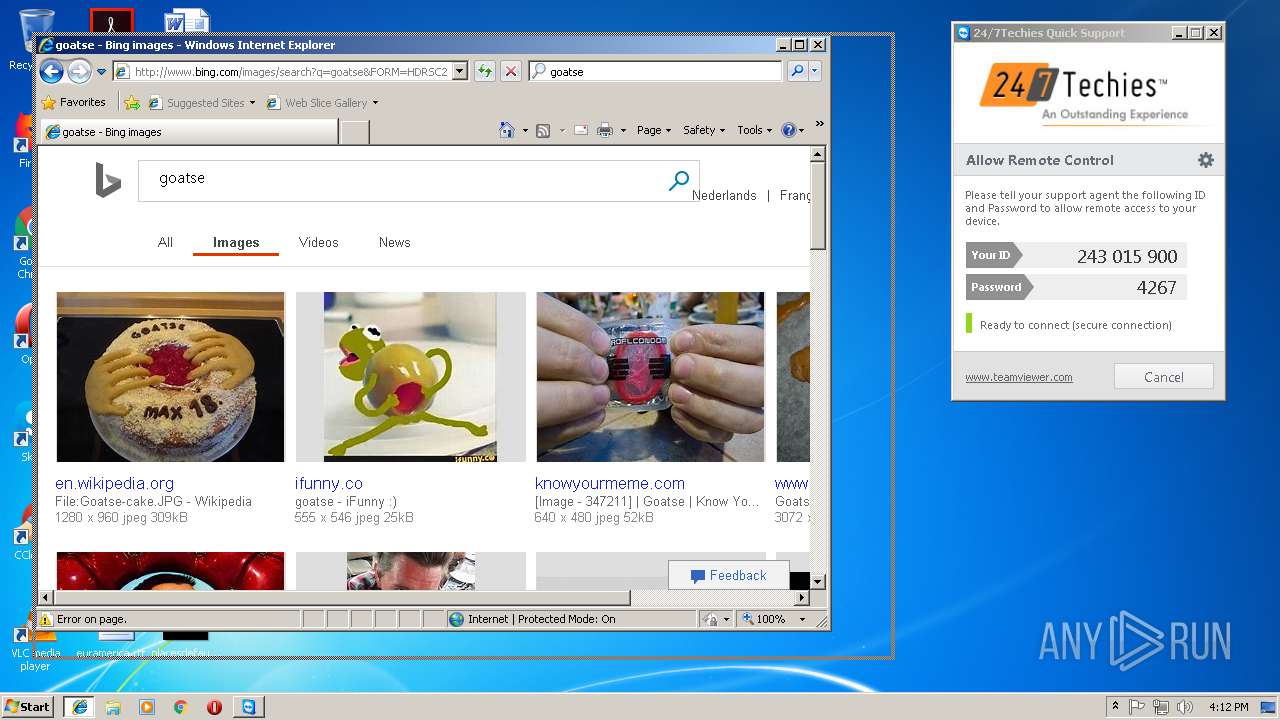This screenshot has height=720, width=1280.
Task: Open Internet Explorer from the taskbar
Action: [79, 707]
